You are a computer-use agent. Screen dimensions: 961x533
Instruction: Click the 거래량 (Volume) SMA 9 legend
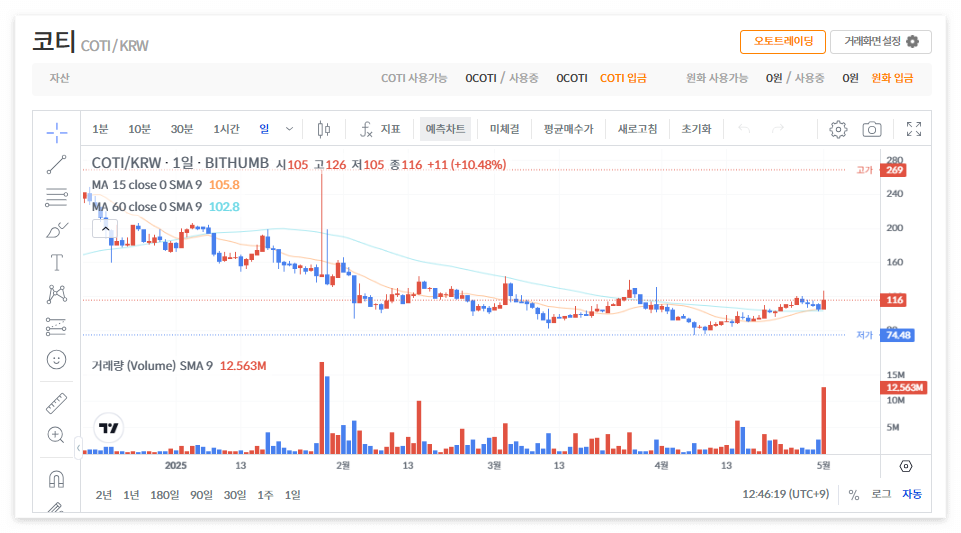pos(152,366)
